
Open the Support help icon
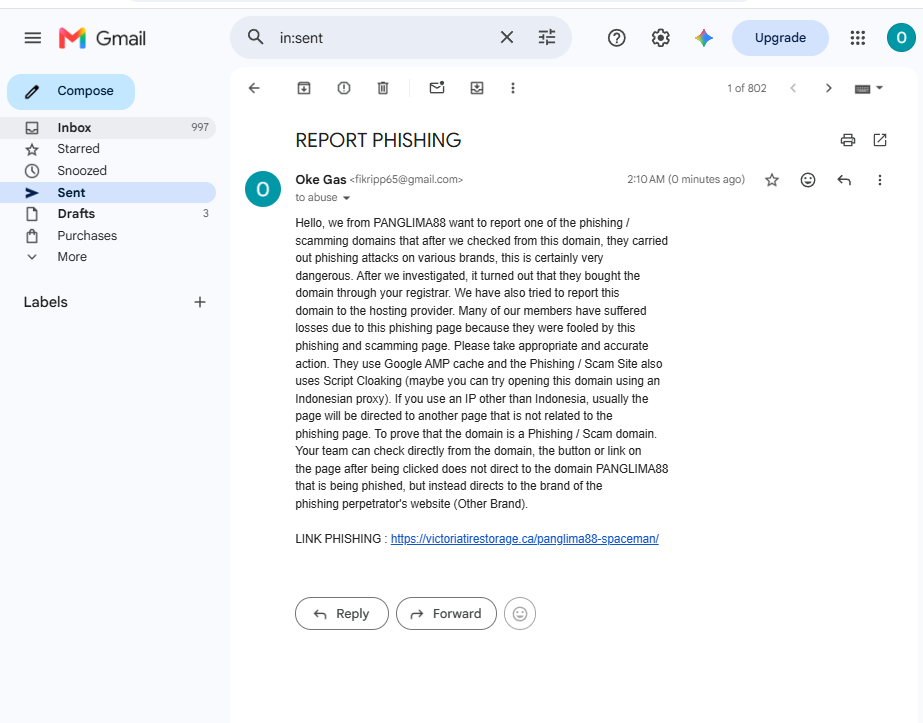616,38
